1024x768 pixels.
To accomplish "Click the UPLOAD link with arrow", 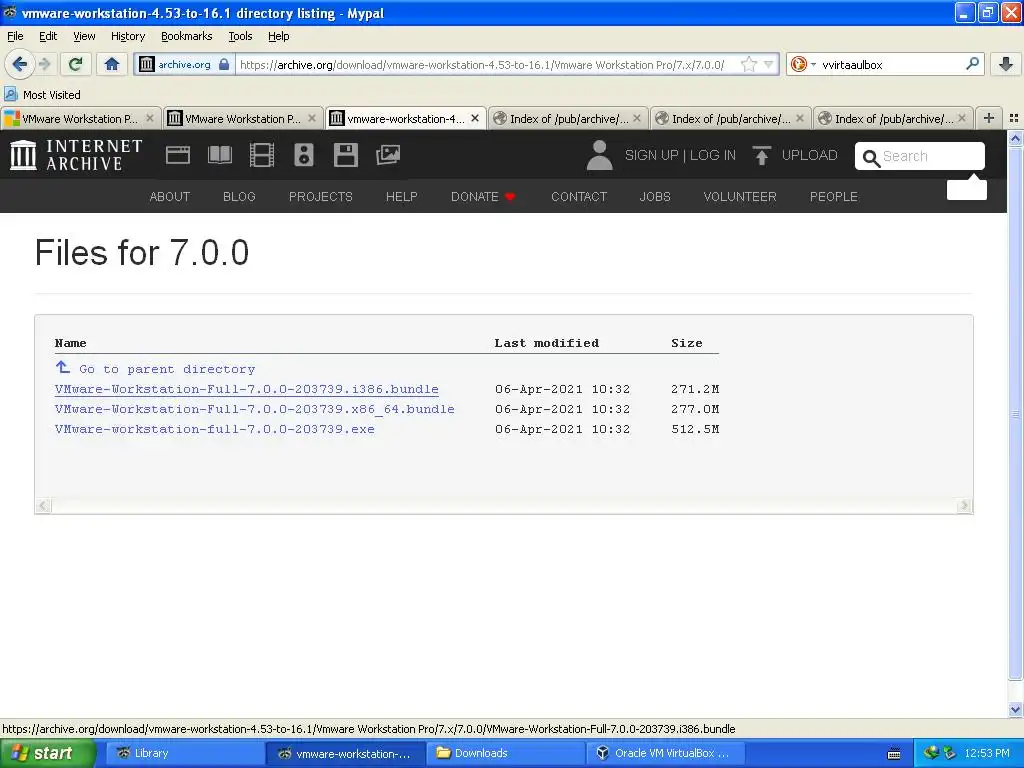I will [795, 155].
